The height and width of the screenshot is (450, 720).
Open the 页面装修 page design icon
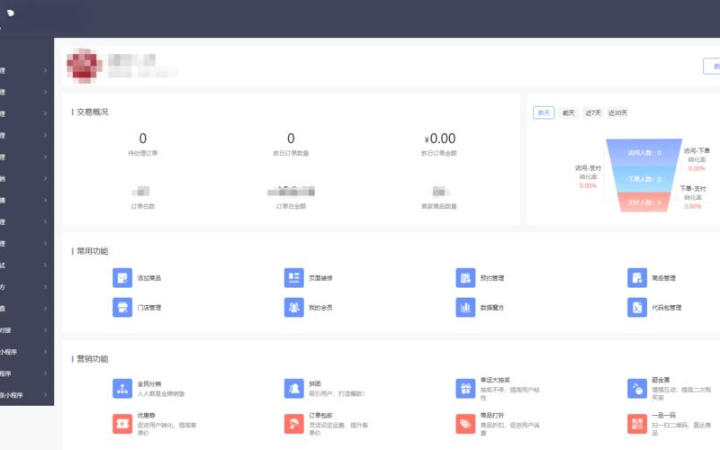pyautogui.click(x=294, y=278)
